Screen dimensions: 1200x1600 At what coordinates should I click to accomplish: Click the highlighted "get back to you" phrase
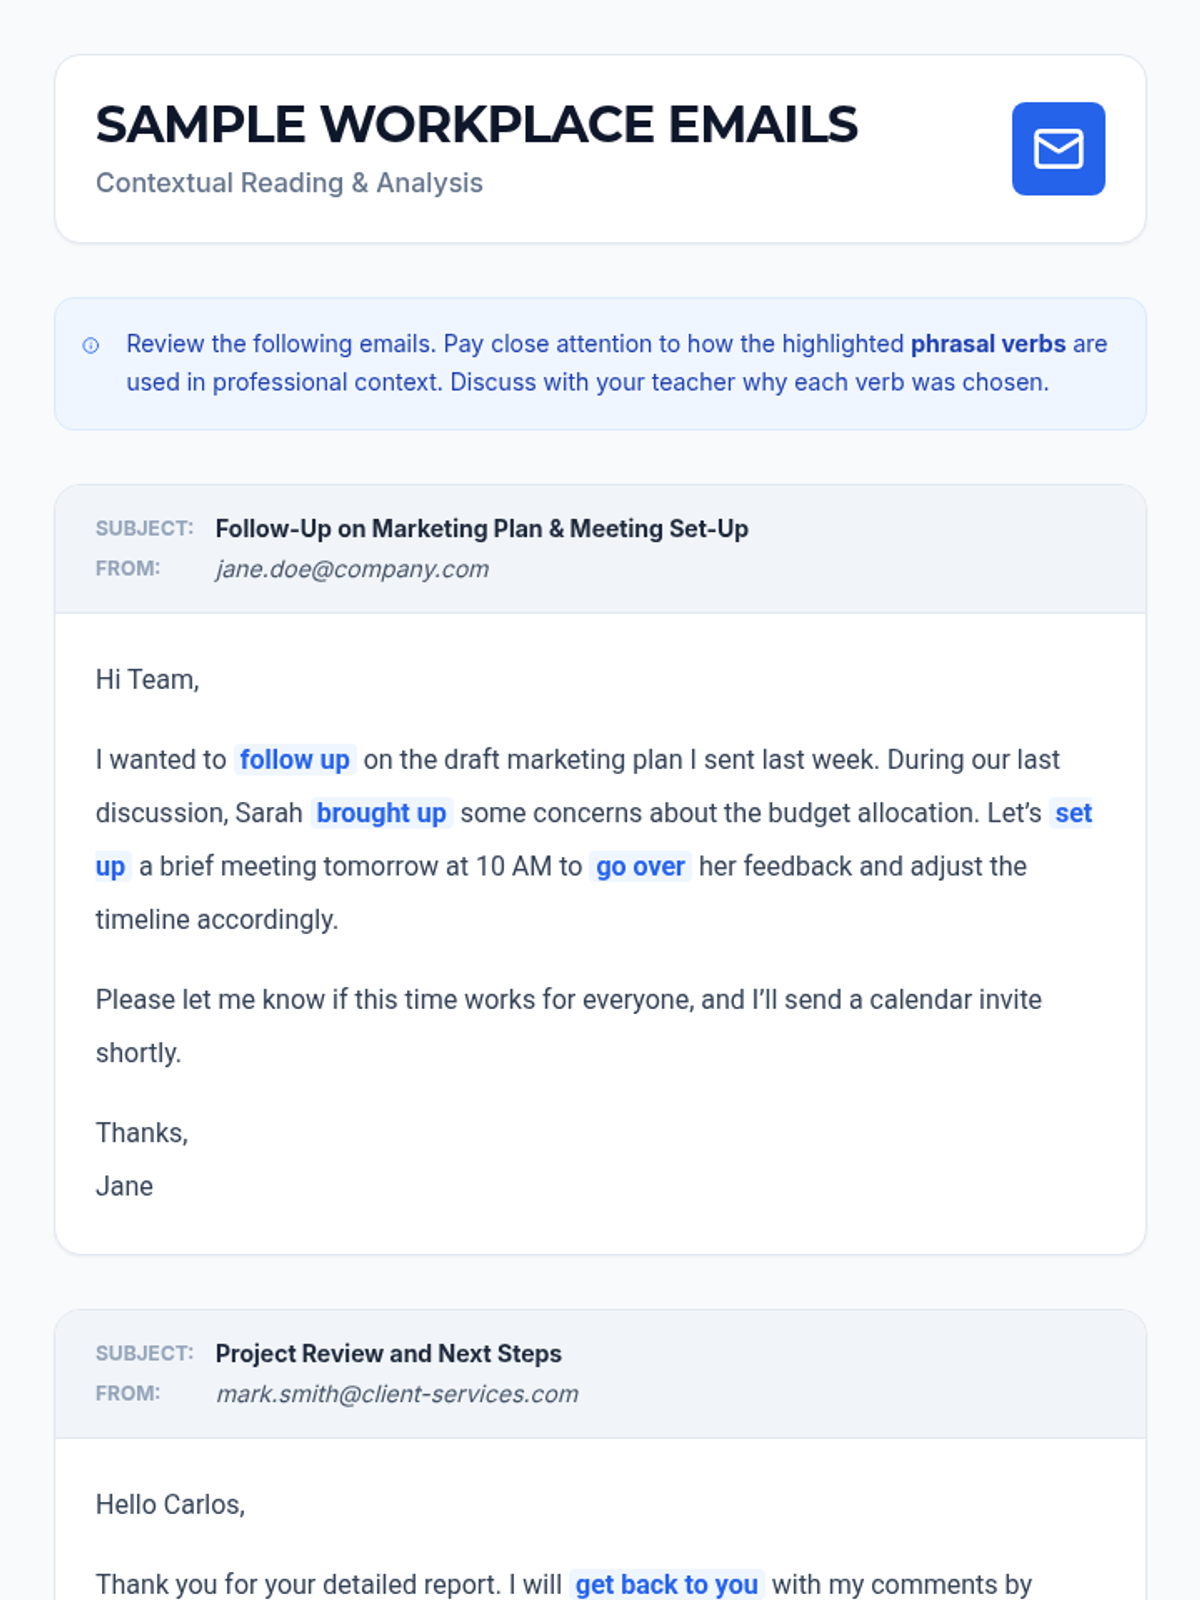point(666,1584)
